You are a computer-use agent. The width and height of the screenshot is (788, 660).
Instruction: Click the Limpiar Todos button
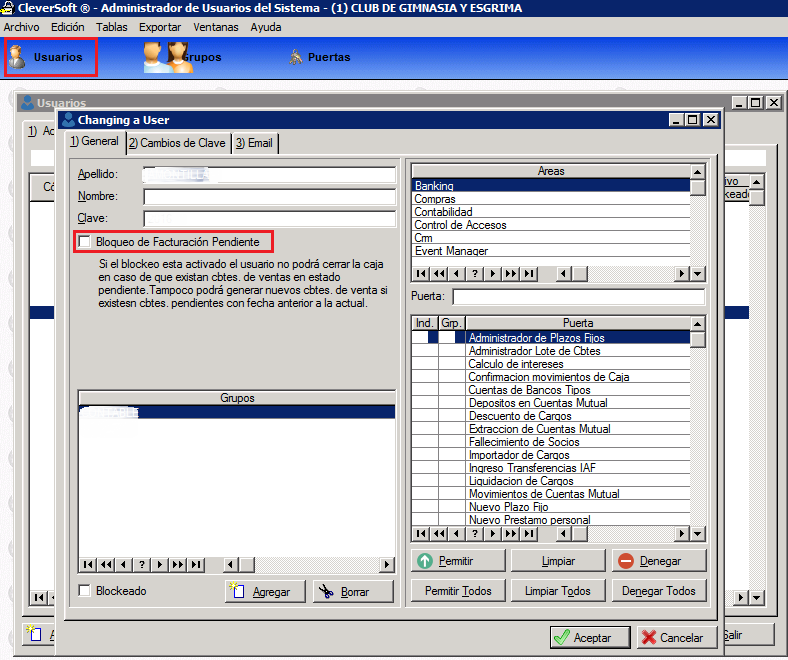click(557, 591)
